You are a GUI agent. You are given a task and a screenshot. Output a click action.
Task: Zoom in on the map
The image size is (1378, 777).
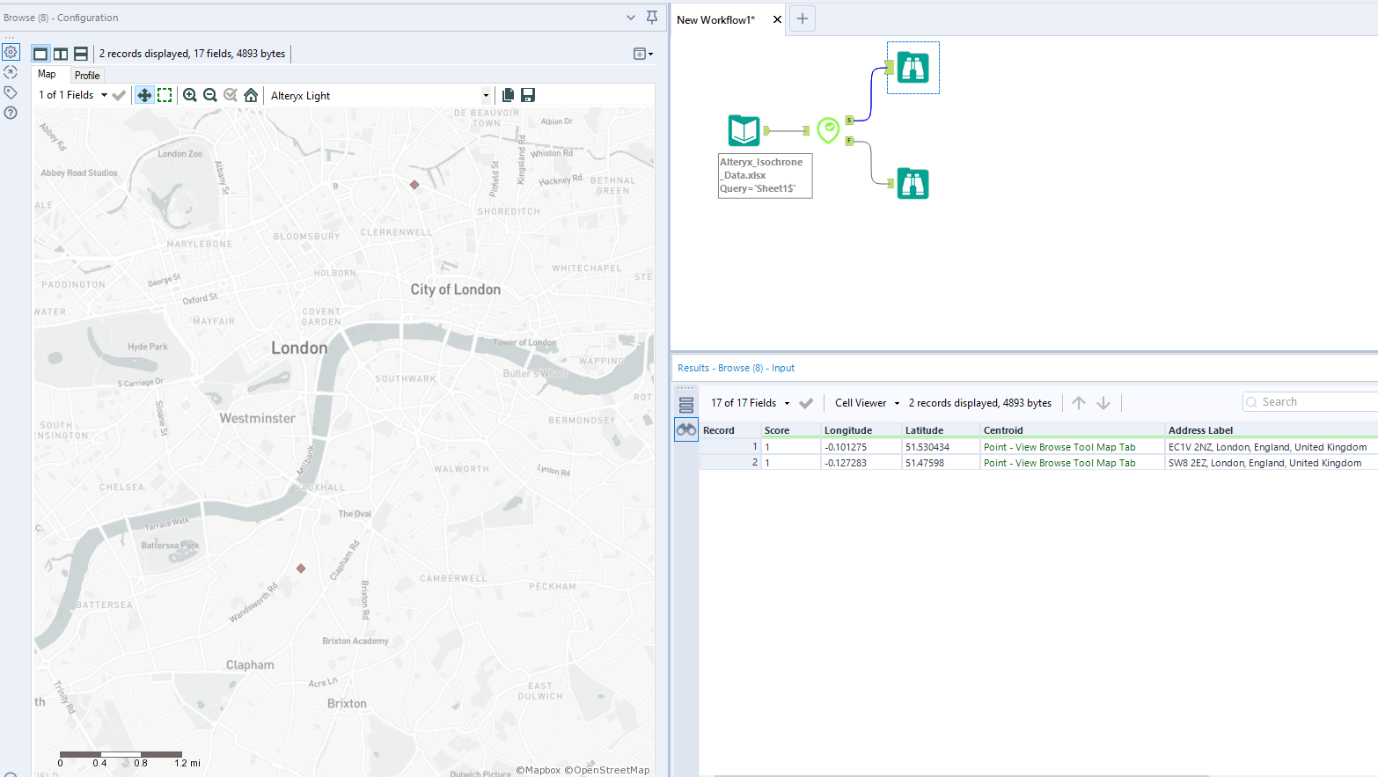click(x=190, y=94)
